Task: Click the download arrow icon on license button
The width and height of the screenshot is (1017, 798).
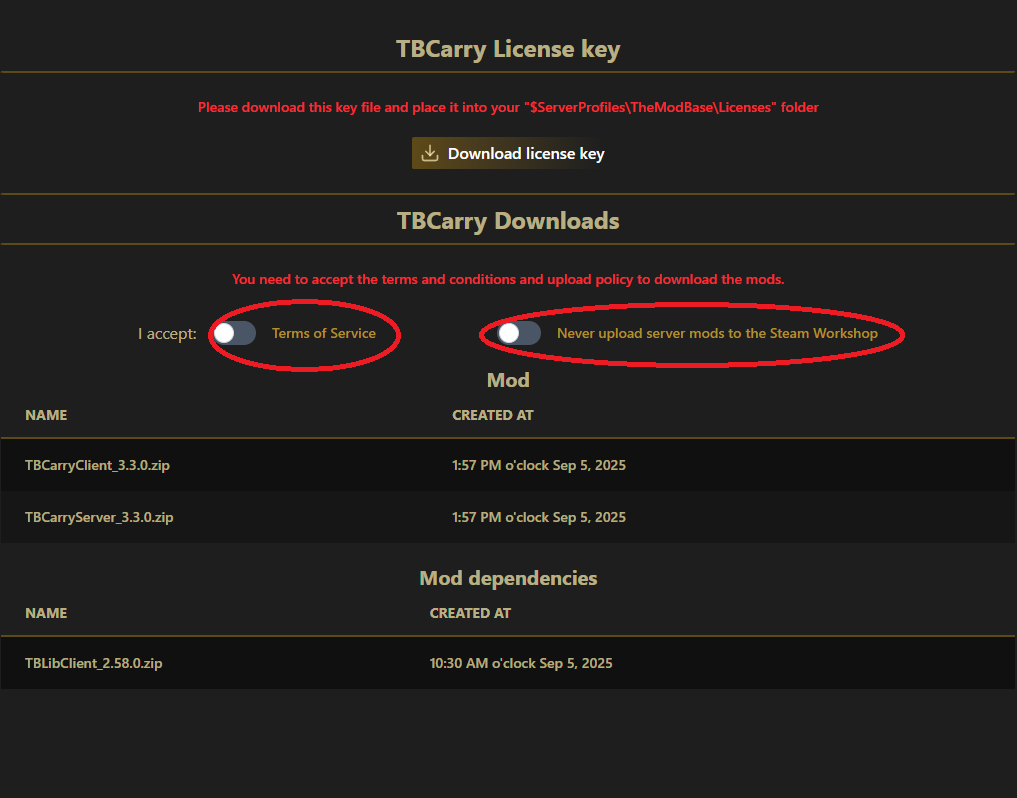Action: [430, 153]
